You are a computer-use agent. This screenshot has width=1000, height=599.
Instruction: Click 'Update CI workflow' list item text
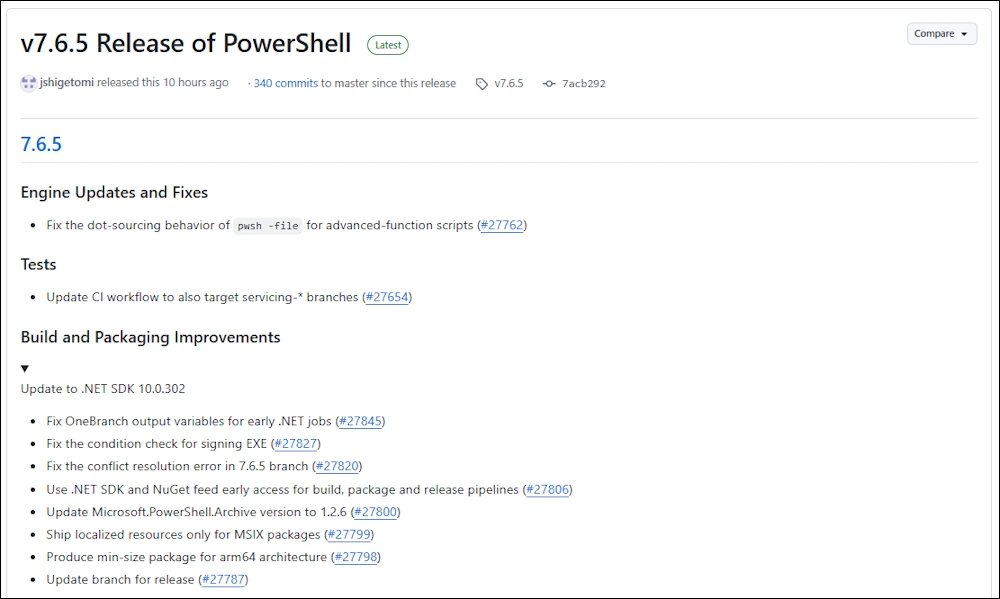[x=202, y=297]
